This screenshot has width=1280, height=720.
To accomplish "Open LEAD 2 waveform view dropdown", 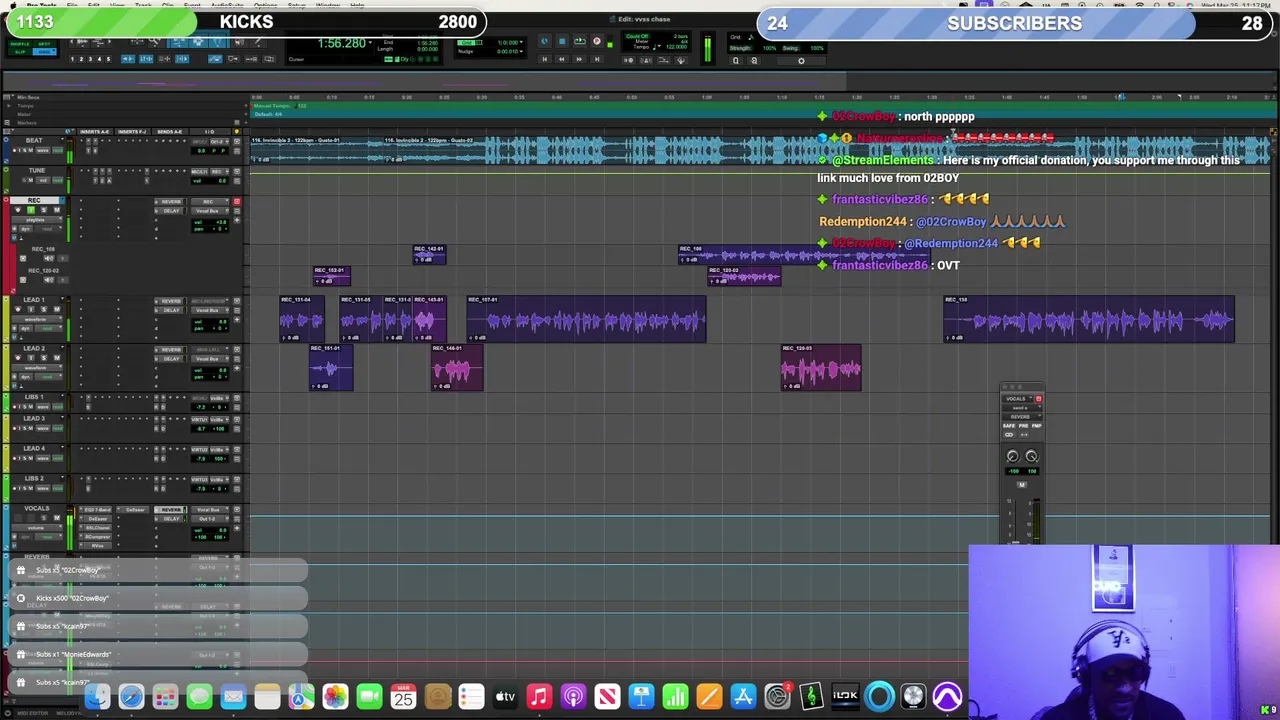I will coord(37,367).
